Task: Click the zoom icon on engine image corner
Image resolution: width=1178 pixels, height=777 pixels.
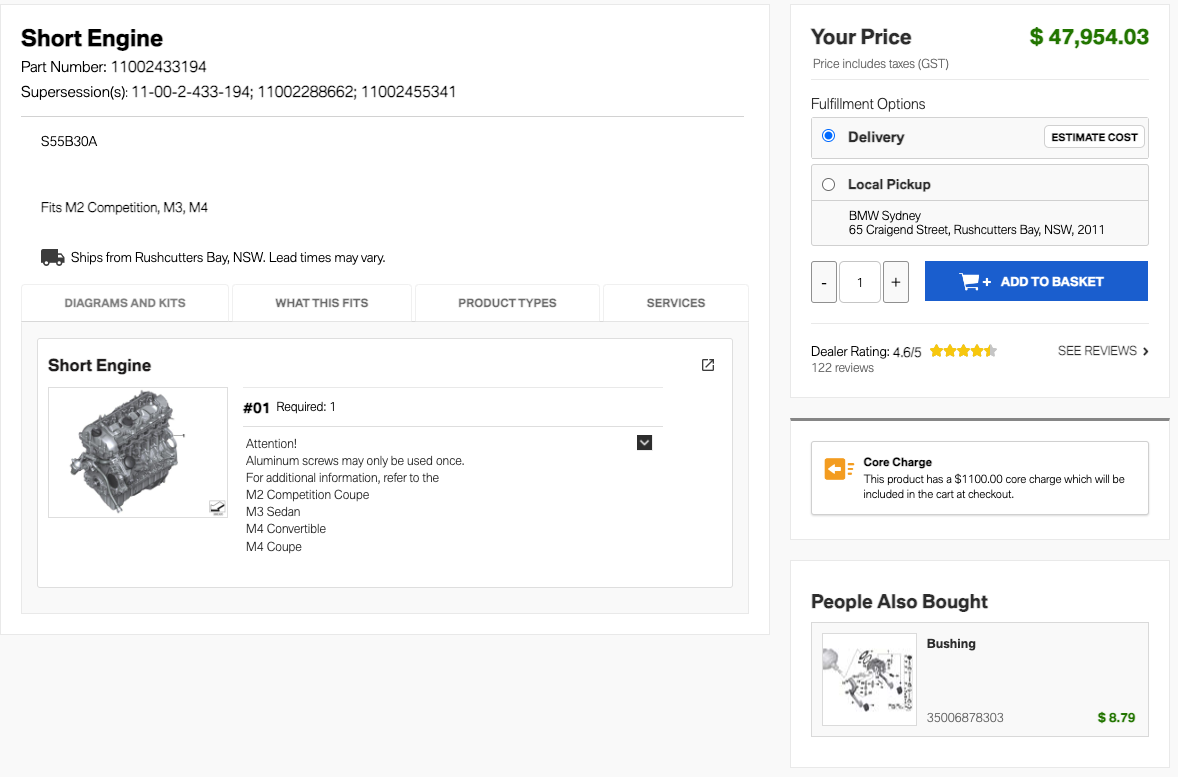Action: pos(217,508)
